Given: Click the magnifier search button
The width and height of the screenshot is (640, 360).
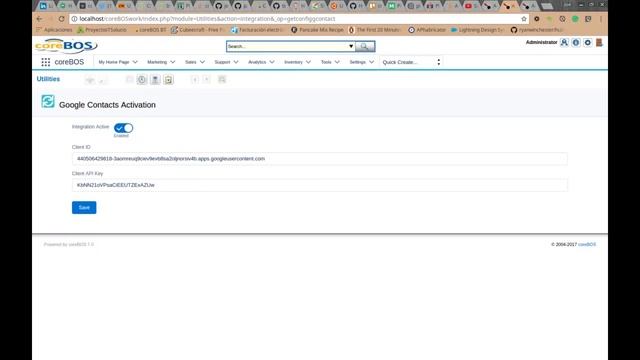Looking at the screenshot, I should pyautogui.click(x=365, y=46).
